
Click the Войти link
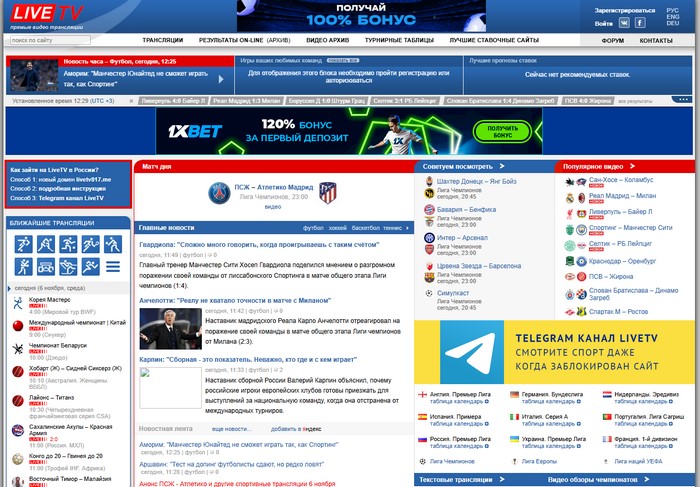[x=604, y=24]
